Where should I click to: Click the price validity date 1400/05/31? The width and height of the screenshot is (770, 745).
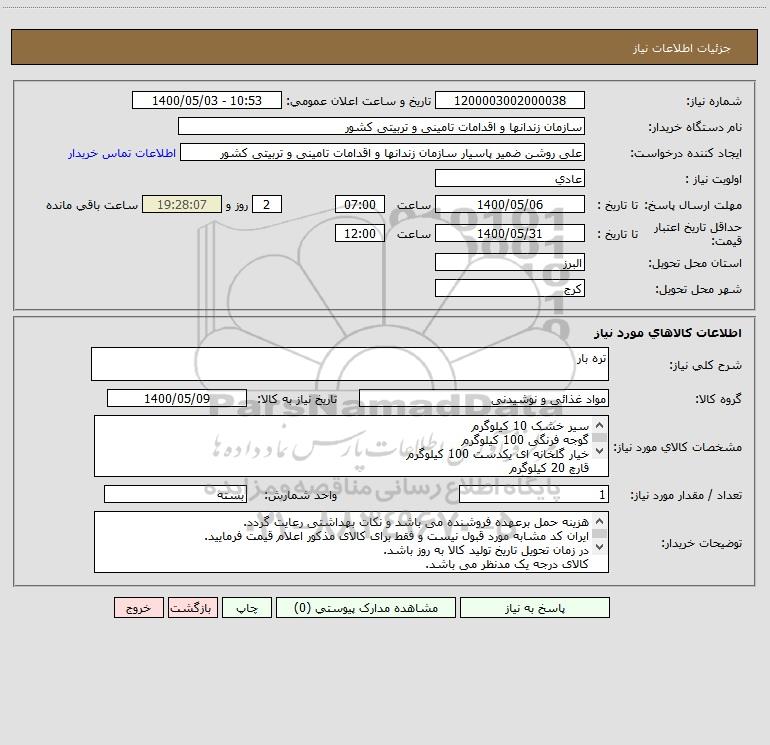(x=510, y=233)
